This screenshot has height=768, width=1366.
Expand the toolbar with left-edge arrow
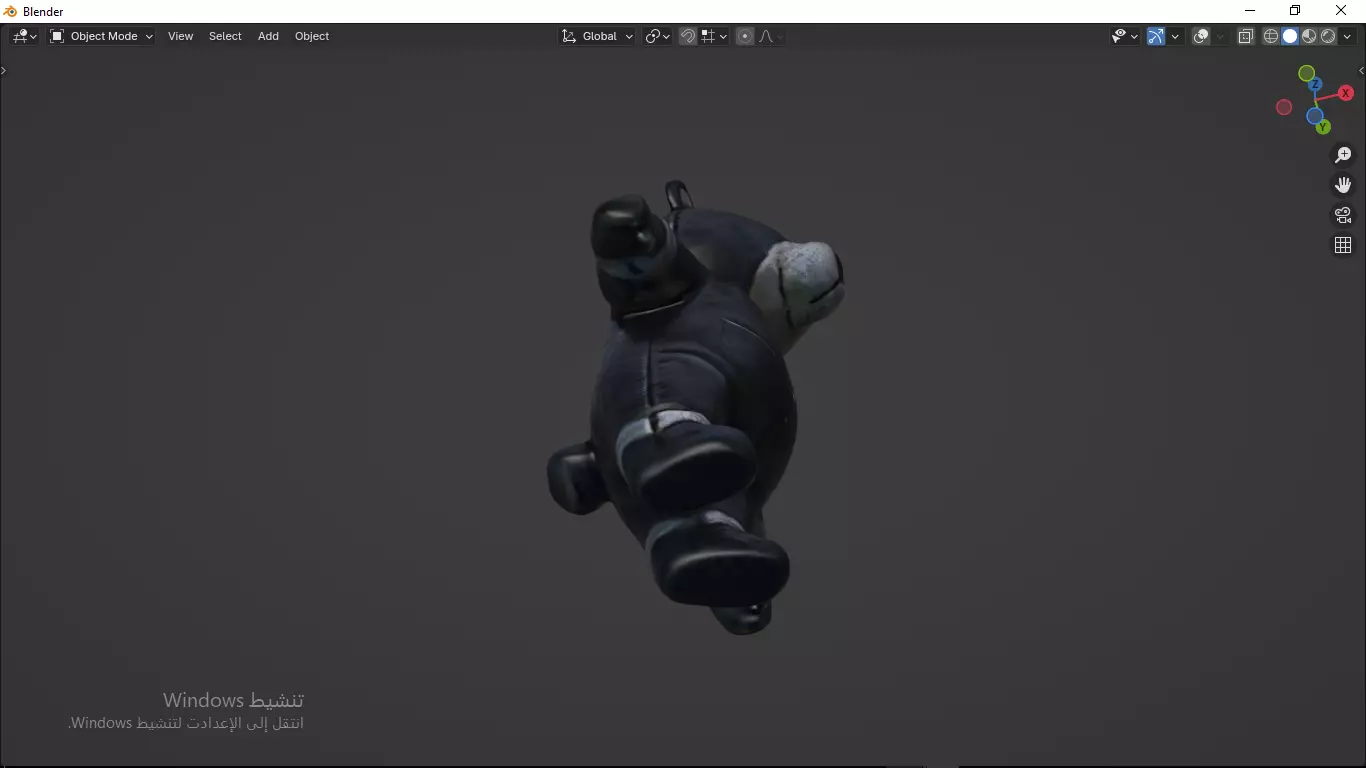[4, 70]
